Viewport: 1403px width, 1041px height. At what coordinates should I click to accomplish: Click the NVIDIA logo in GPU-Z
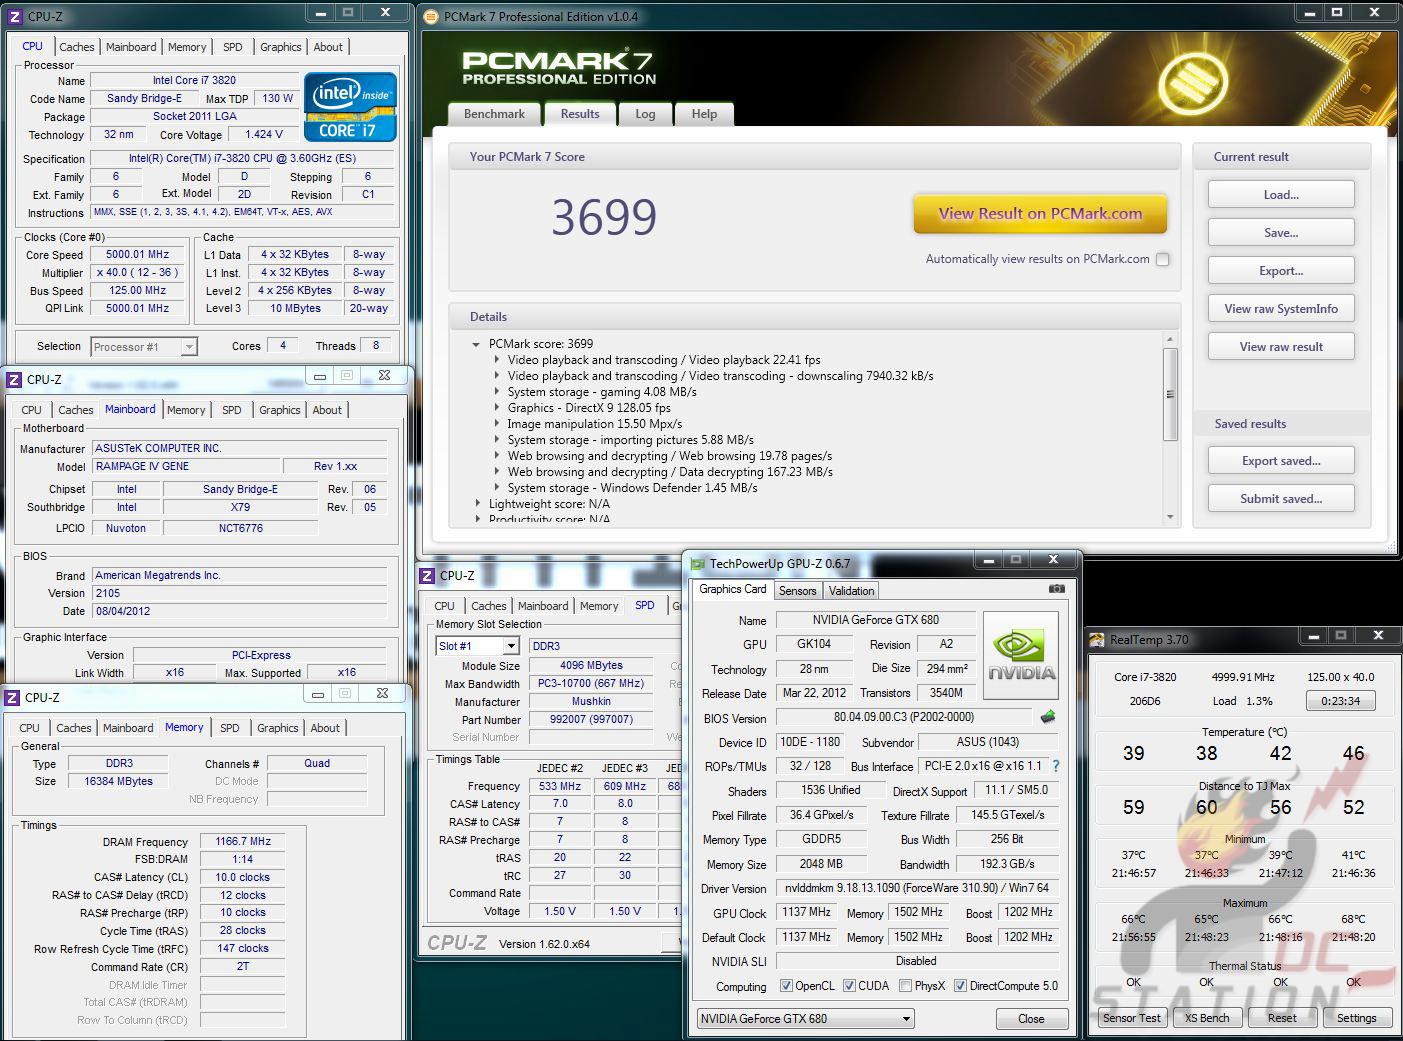1022,655
